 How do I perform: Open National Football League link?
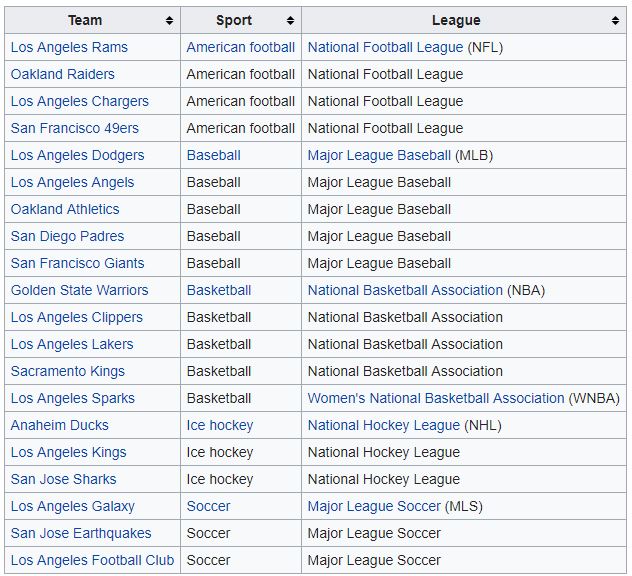pyautogui.click(x=385, y=47)
